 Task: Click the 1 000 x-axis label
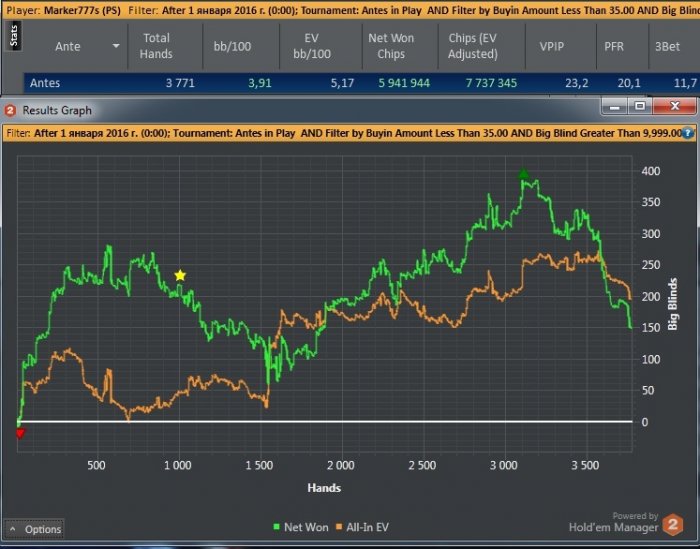(x=178, y=465)
